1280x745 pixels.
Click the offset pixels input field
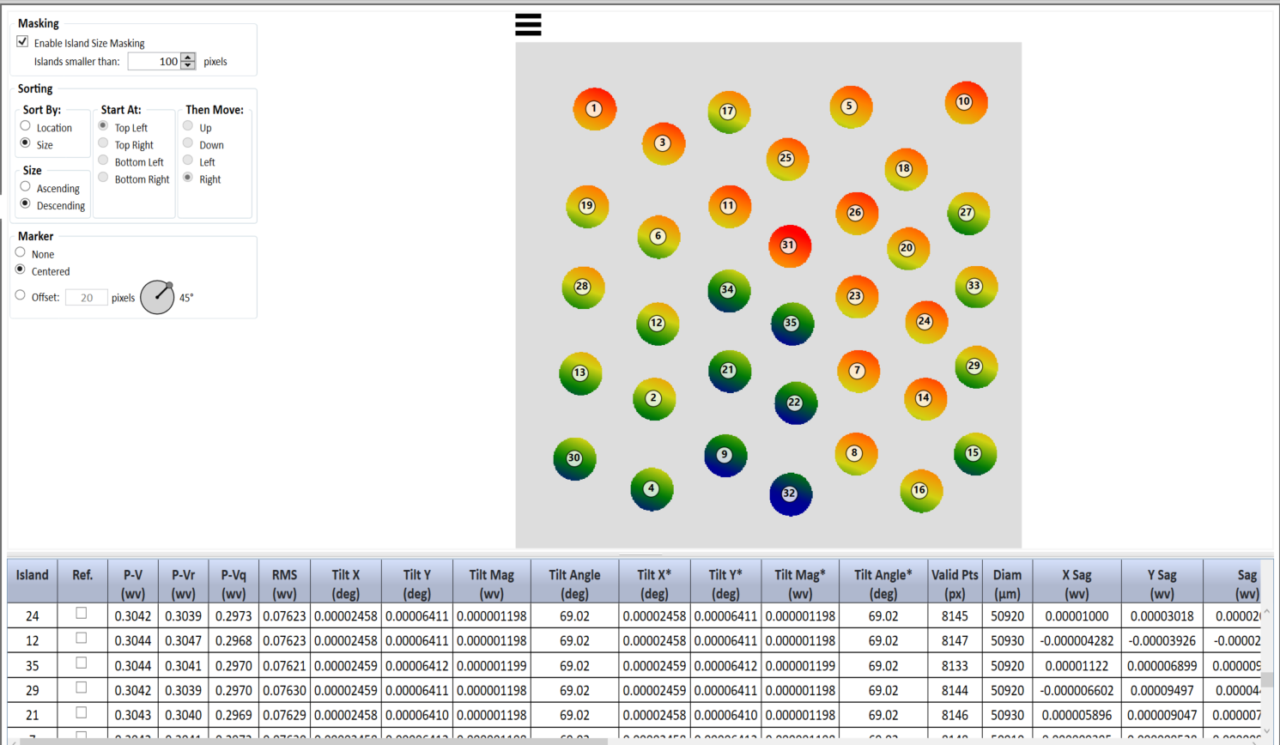[86, 297]
